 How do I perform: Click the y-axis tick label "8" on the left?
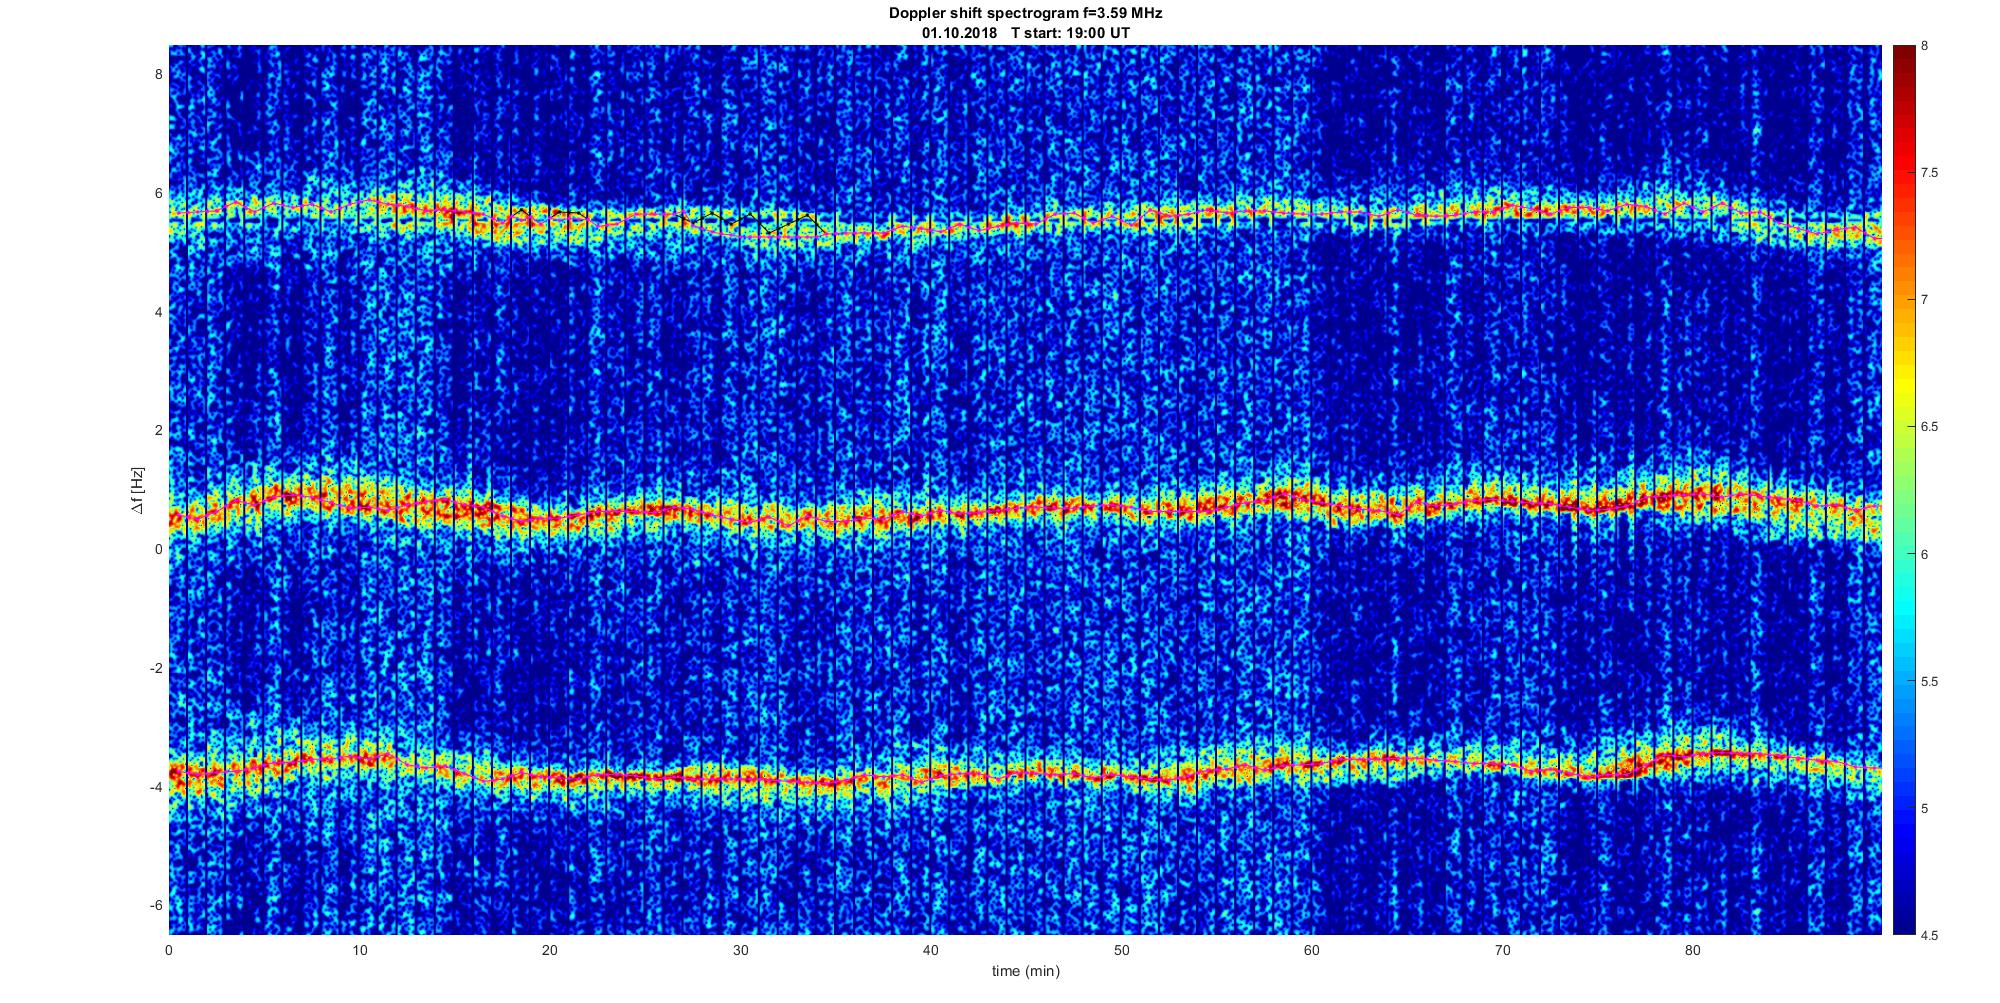[158, 75]
